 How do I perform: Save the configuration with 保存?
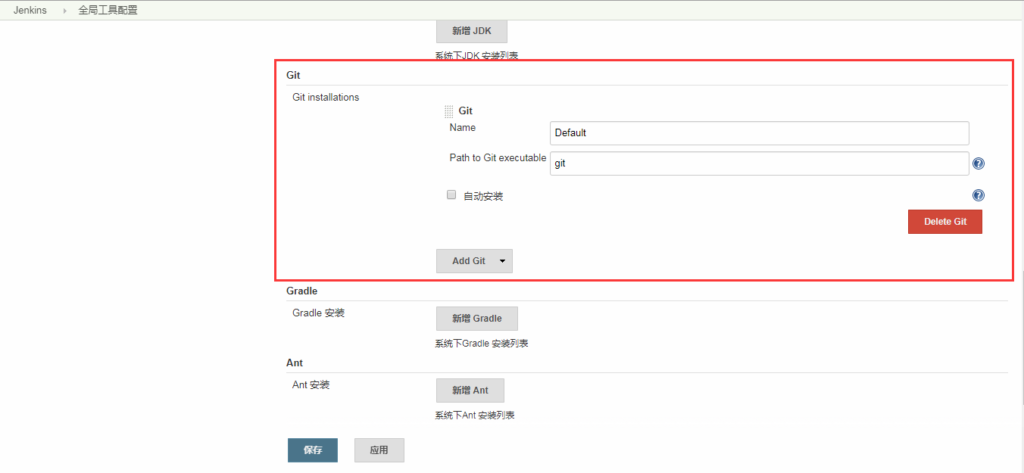pyautogui.click(x=312, y=450)
